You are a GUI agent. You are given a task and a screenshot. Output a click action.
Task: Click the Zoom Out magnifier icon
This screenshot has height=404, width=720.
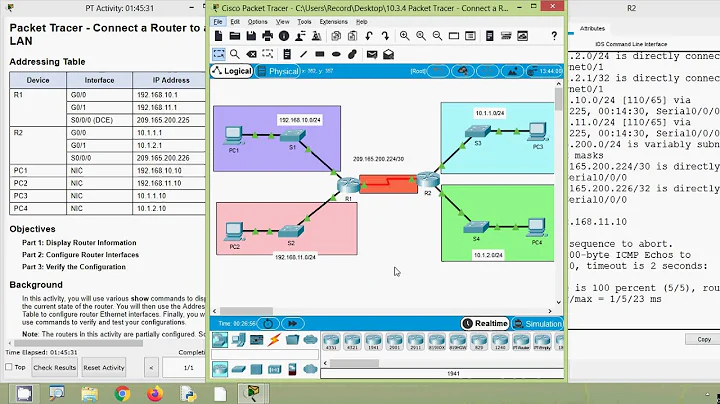437,36
